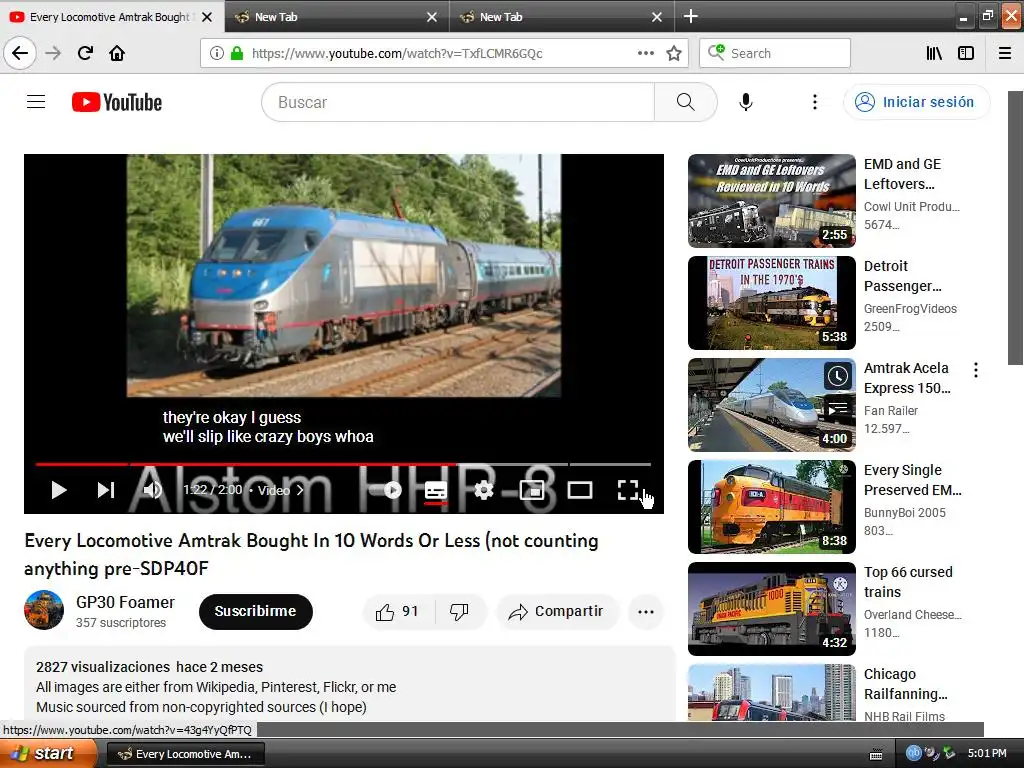Viewport: 1024px width, 768px height.
Task: Reload the current page
Action: click(x=85, y=53)
